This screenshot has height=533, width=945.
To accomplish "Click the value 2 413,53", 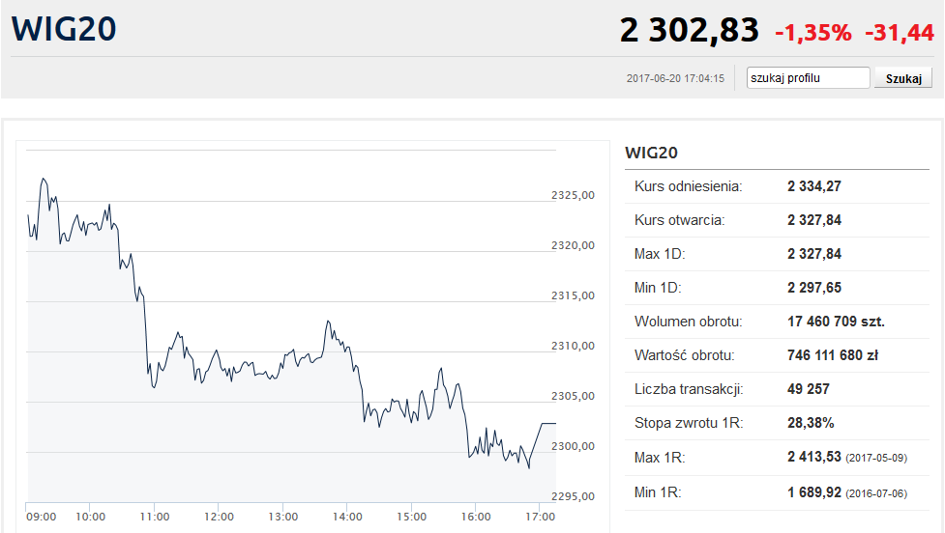I will [814, 456].
